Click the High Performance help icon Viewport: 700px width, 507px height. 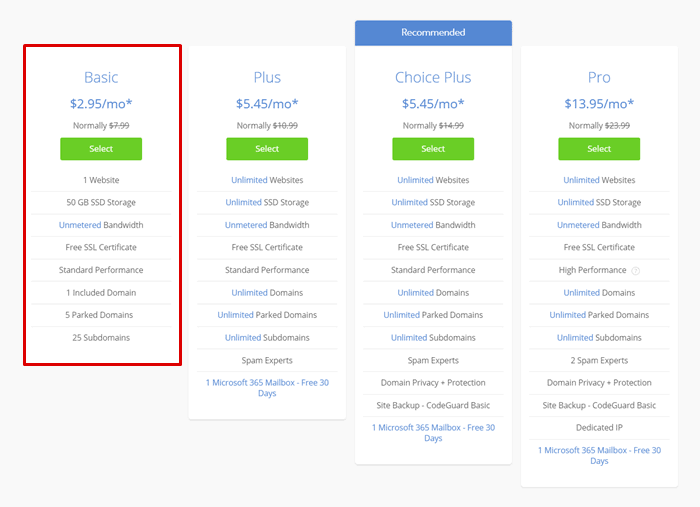point(636,270)
